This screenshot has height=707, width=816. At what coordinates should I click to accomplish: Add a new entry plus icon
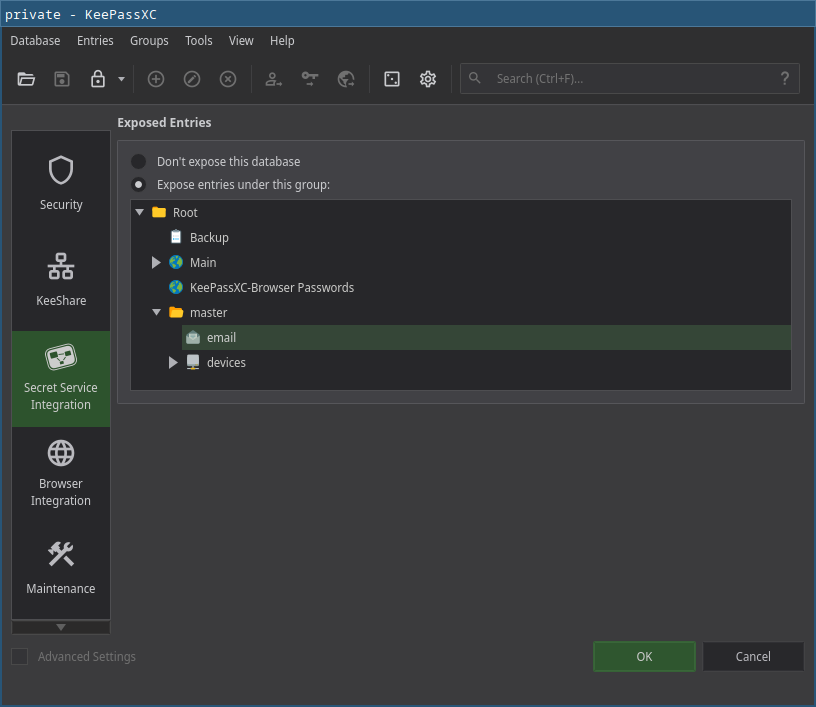[x=156, y=79]
